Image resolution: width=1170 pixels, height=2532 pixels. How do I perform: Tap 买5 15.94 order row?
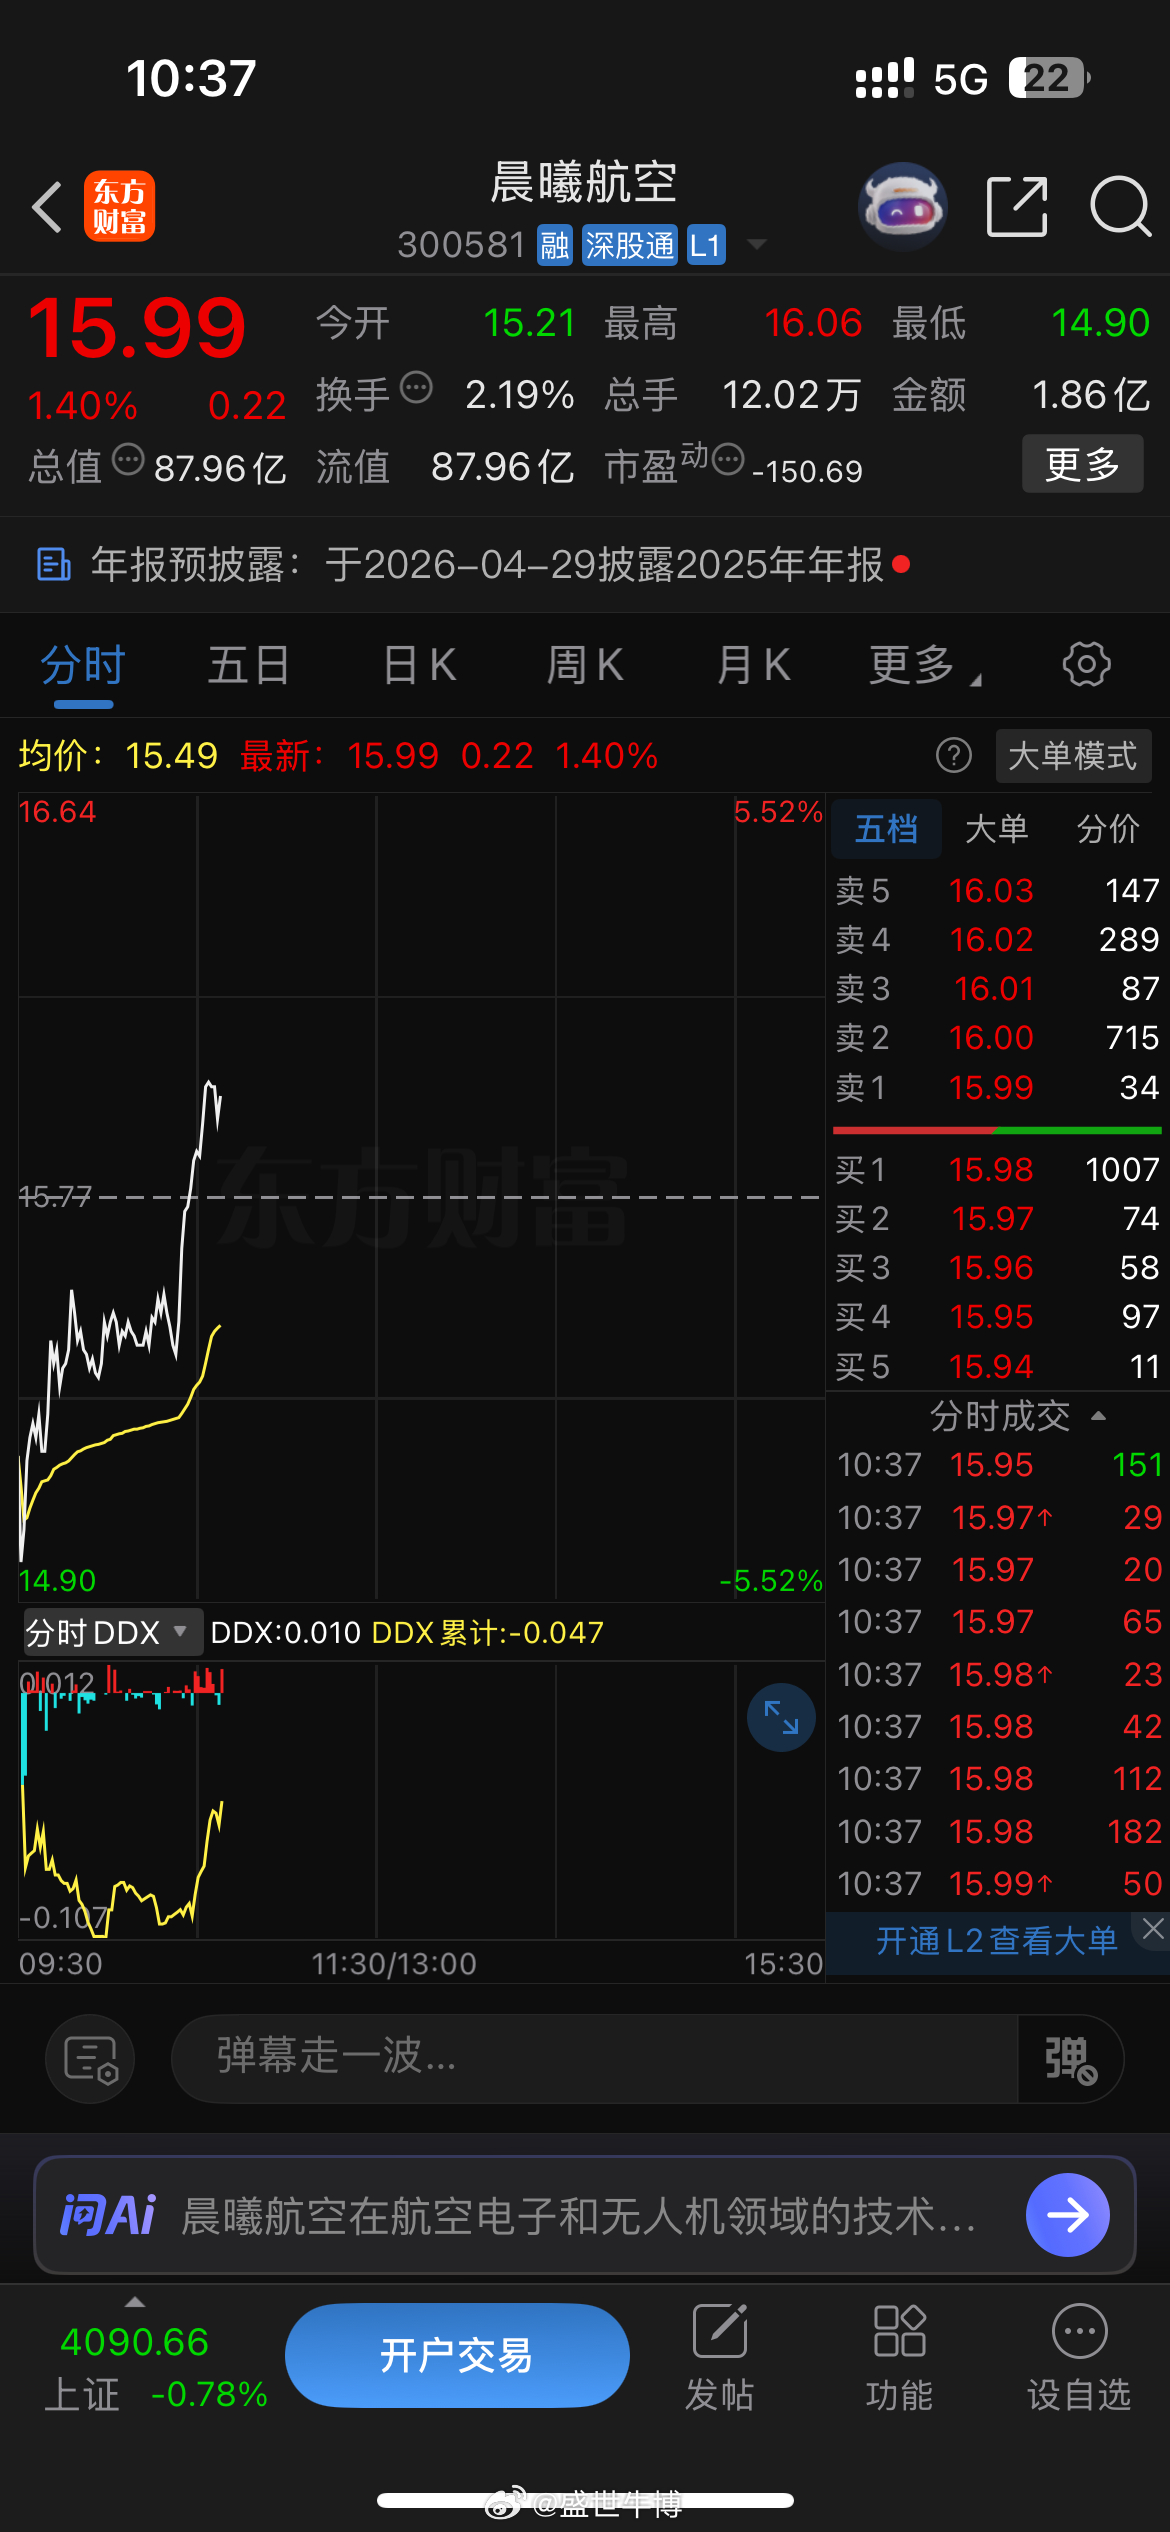997,1366
